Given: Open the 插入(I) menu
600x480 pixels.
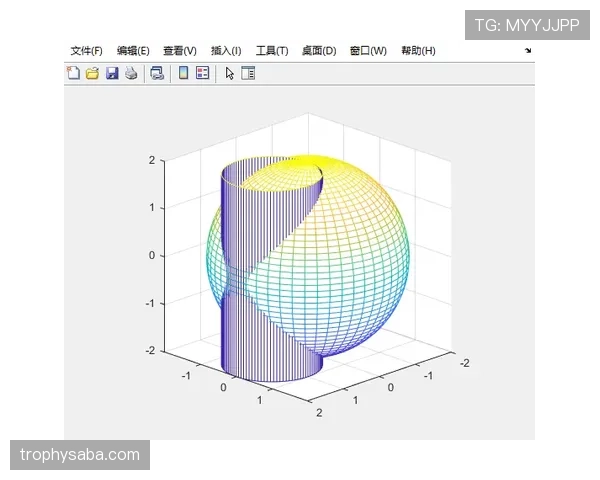Looking at the screenshot, I should pos(226,51).
